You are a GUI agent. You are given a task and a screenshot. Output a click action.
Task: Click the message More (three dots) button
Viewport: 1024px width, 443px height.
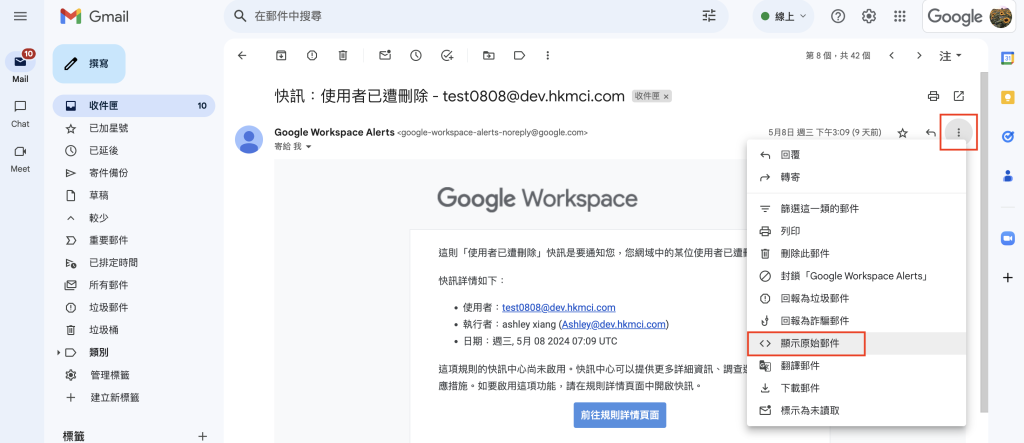[x=959, y=133]
